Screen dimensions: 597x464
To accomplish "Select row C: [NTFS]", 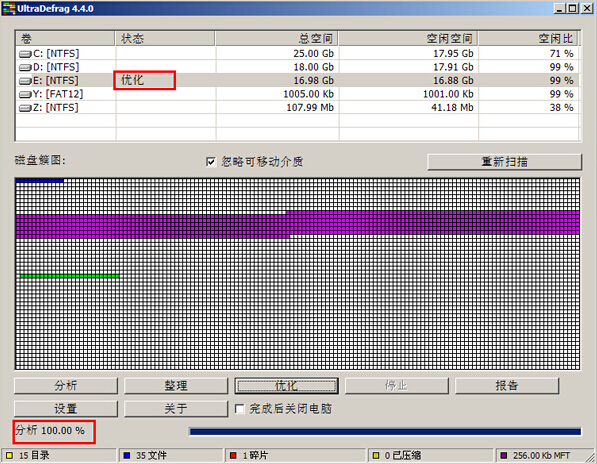I will (297, 54).
